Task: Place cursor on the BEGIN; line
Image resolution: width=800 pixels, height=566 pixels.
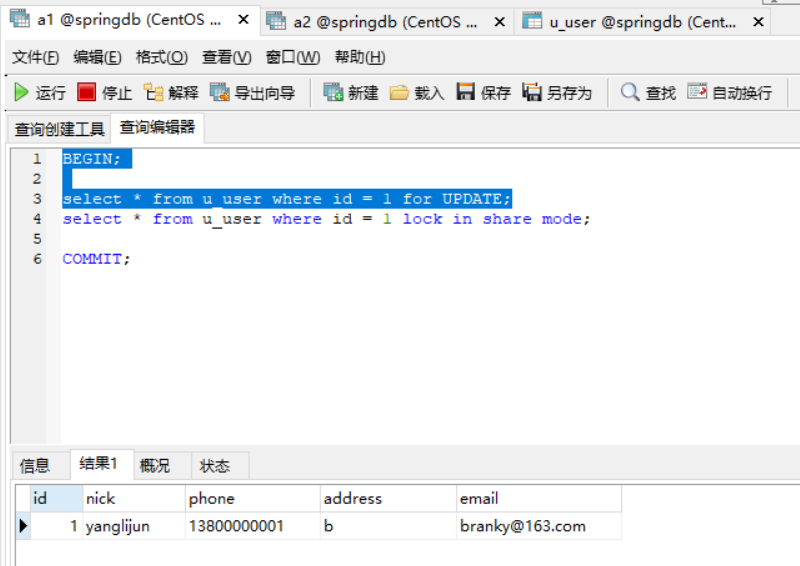Action: pos(92,159)
